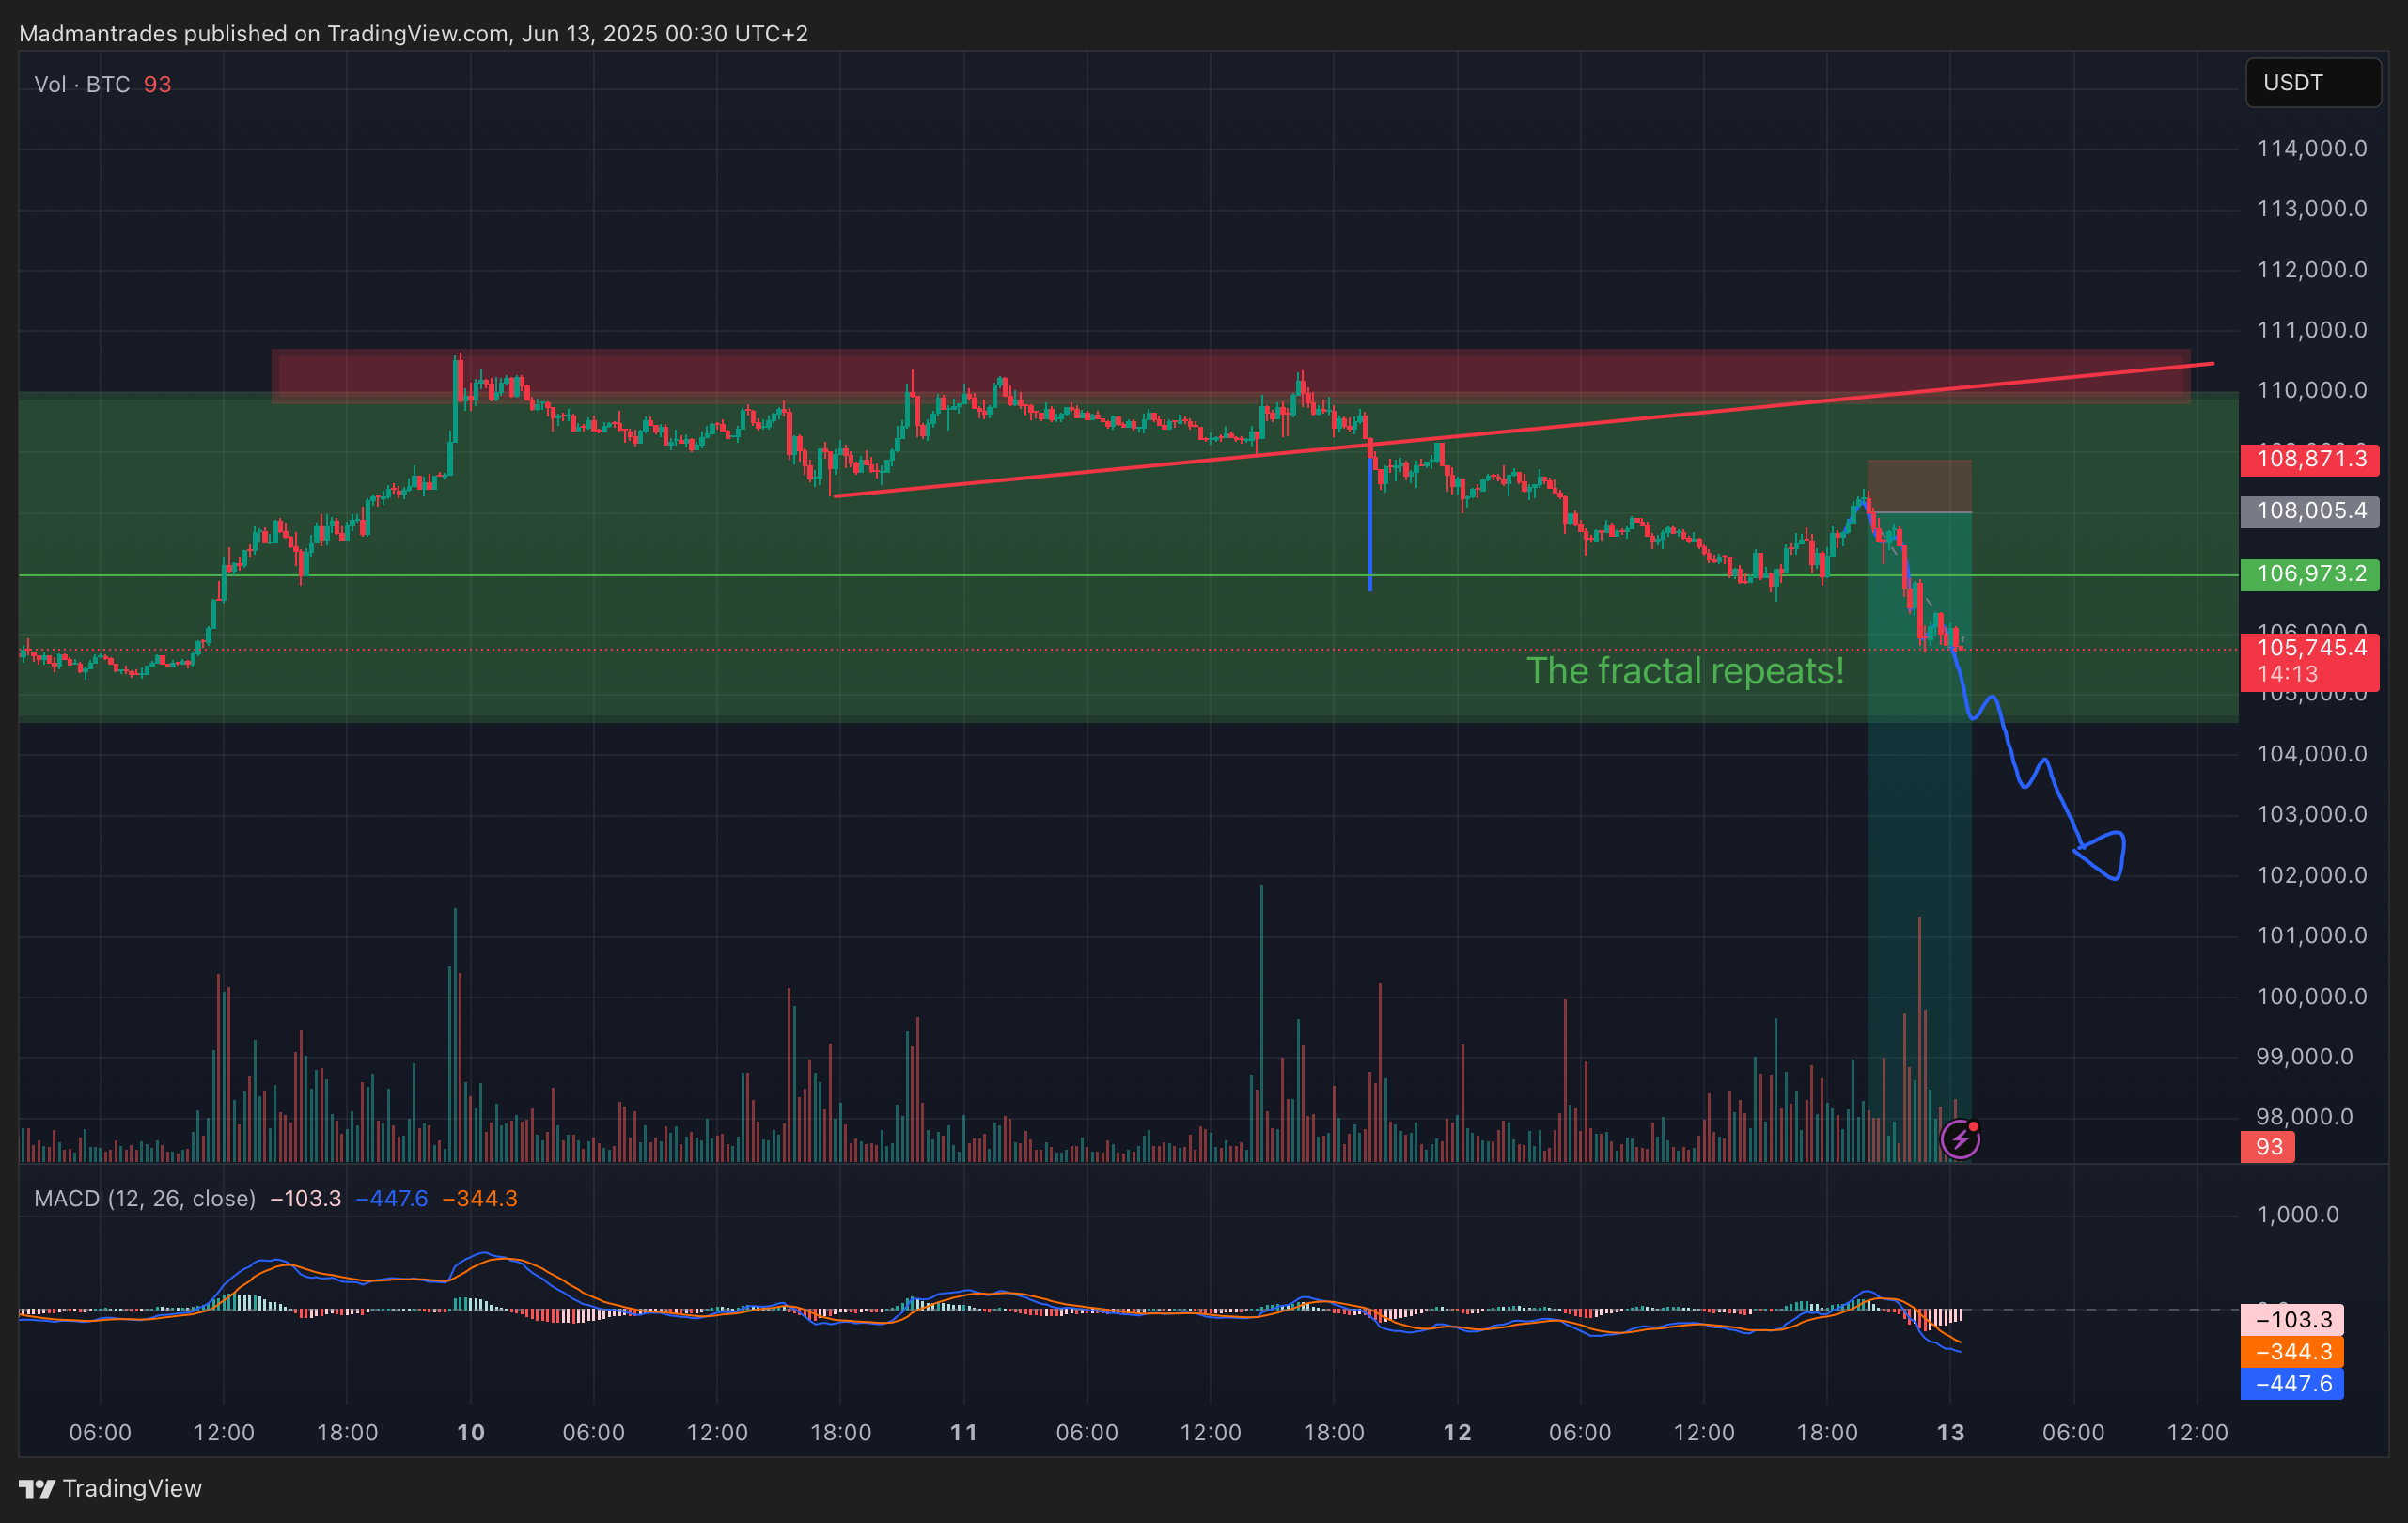
Task: Click the purple lightning bolt event icon
Action: point(1959,1139)
